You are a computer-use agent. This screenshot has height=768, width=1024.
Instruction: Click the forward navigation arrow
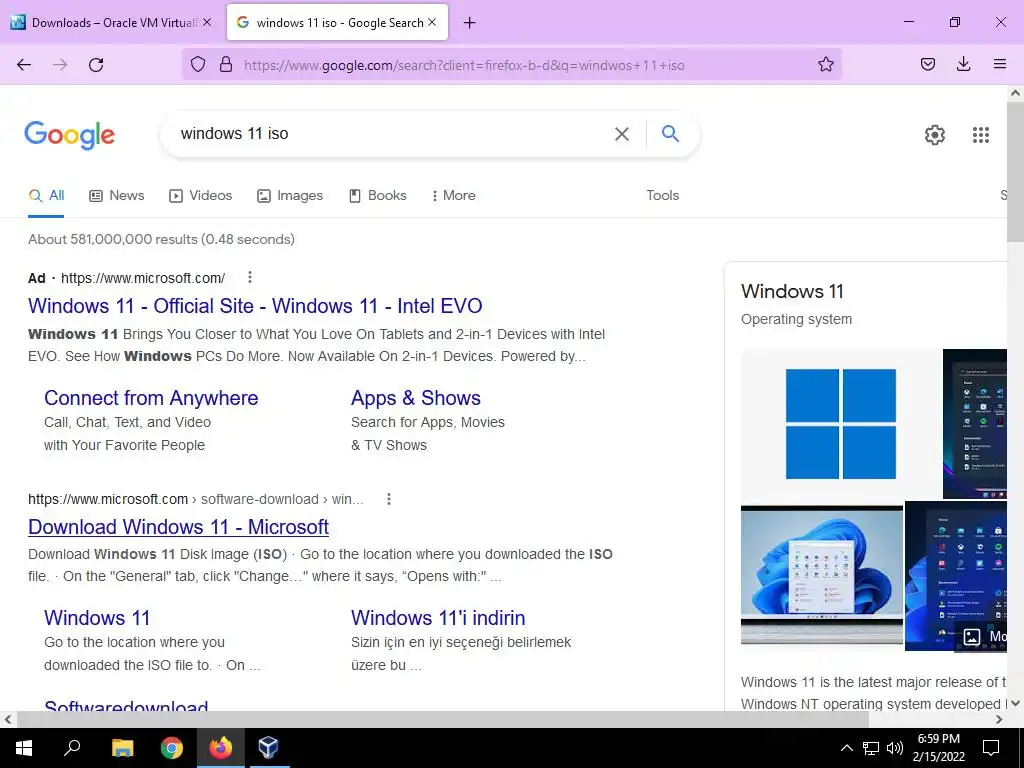pyautogui.click(x=60, y=64)
